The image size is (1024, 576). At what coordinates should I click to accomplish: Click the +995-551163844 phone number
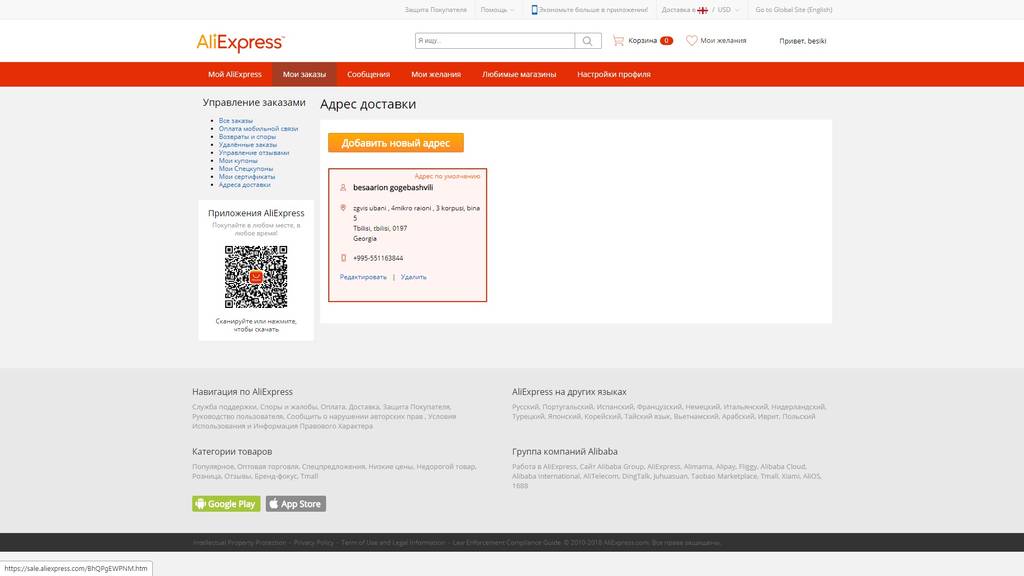pyautogui.click(x=378, y=258)
